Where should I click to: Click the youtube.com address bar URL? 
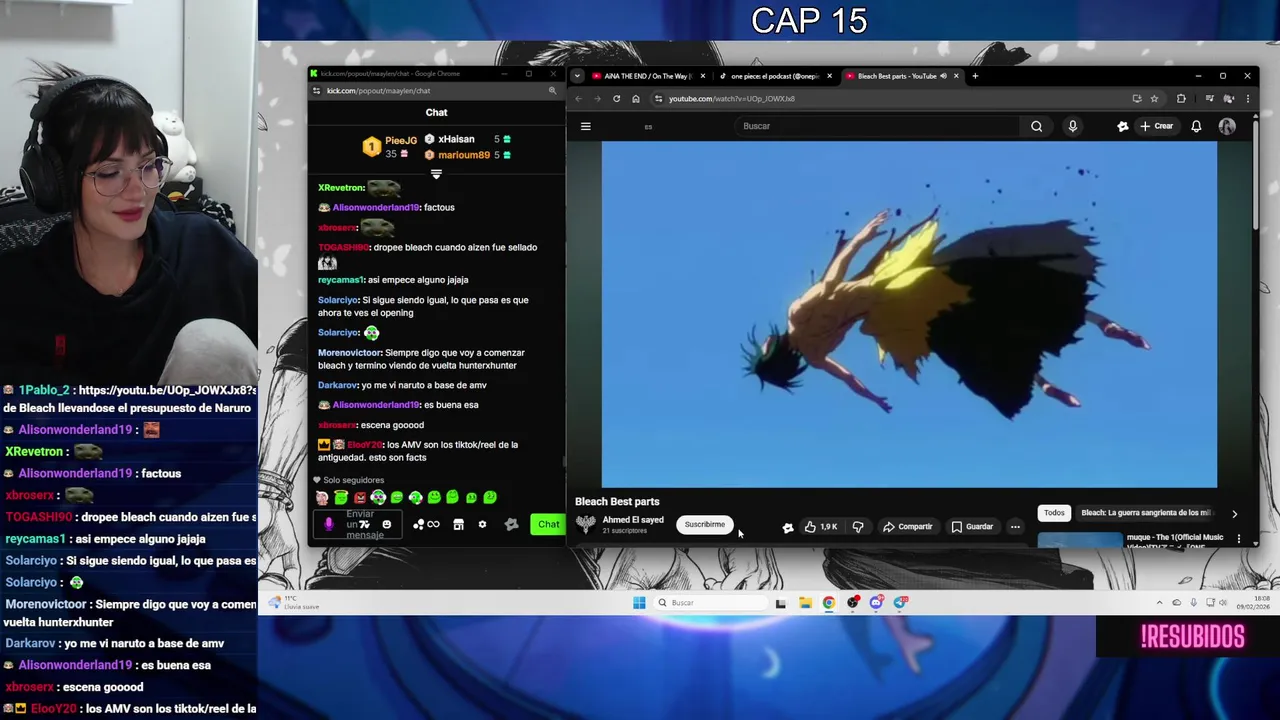click(x=732, y=99)
